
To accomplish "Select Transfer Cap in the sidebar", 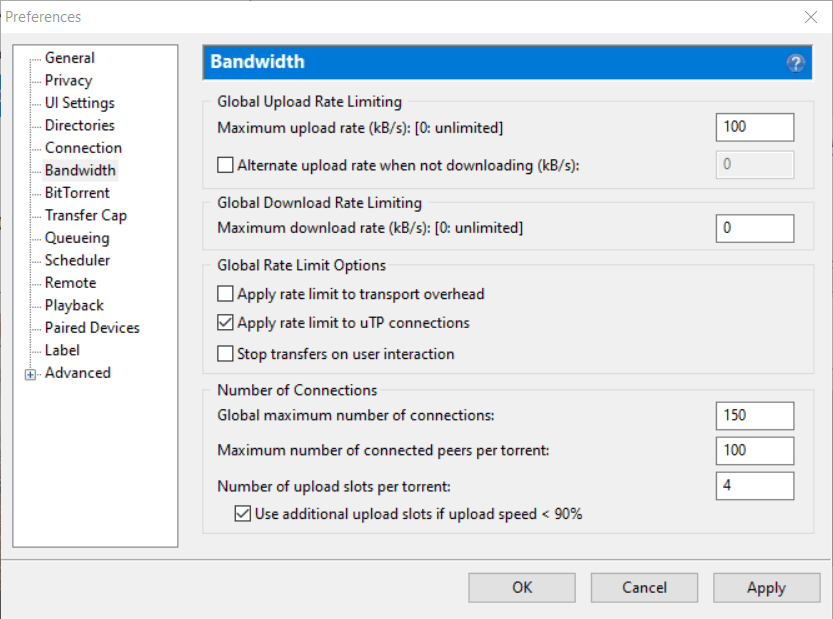I will click(x=81, y=215).
